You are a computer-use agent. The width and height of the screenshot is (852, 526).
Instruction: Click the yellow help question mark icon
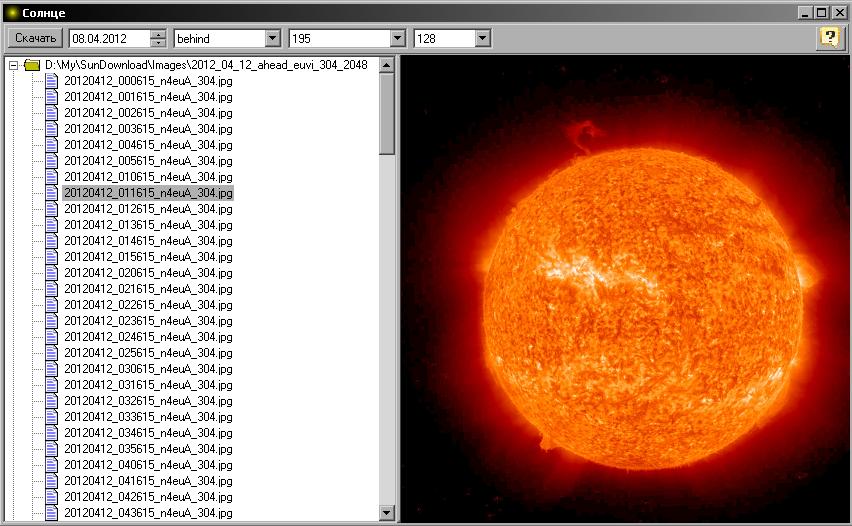click(829, 38)
